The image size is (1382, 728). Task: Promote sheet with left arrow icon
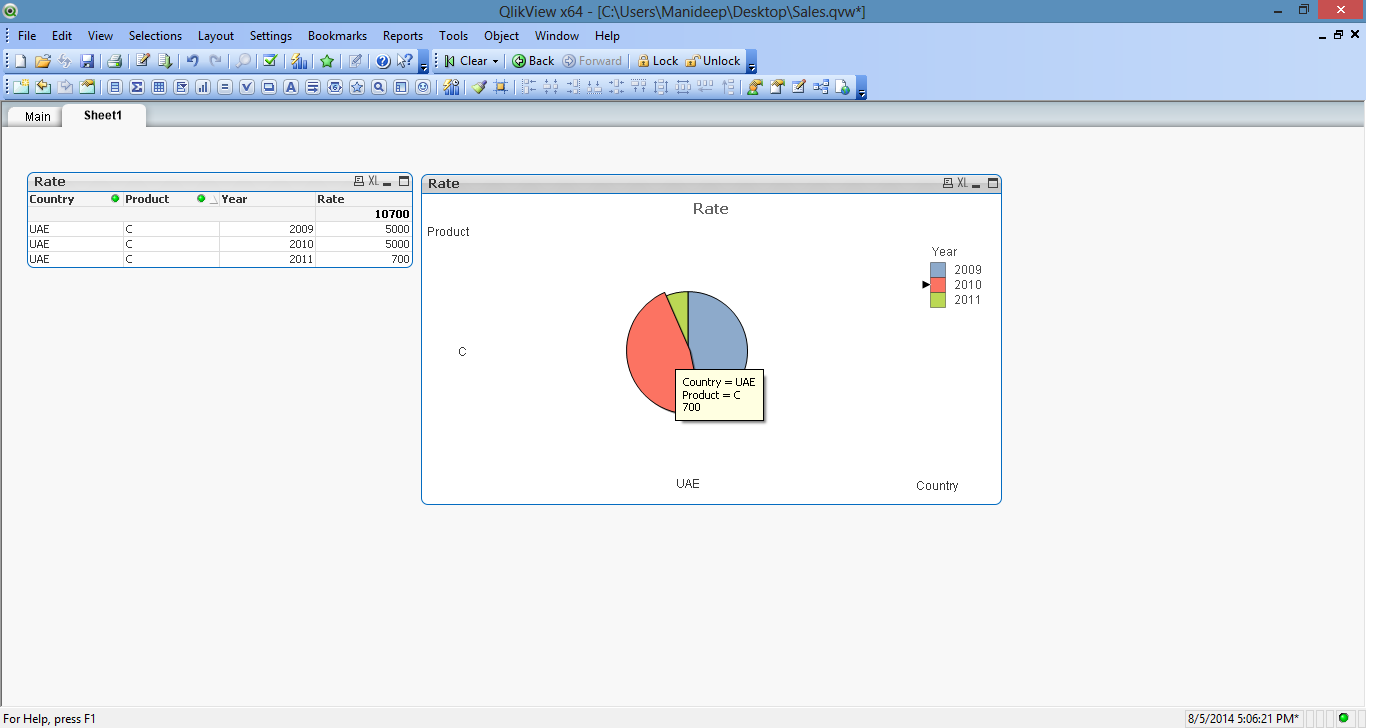click(x=43, y=87)
